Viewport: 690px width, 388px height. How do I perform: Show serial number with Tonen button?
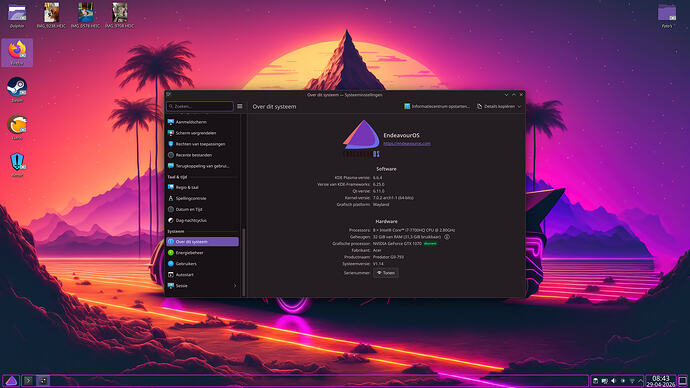pyautogui.click(x=386, y=273)
